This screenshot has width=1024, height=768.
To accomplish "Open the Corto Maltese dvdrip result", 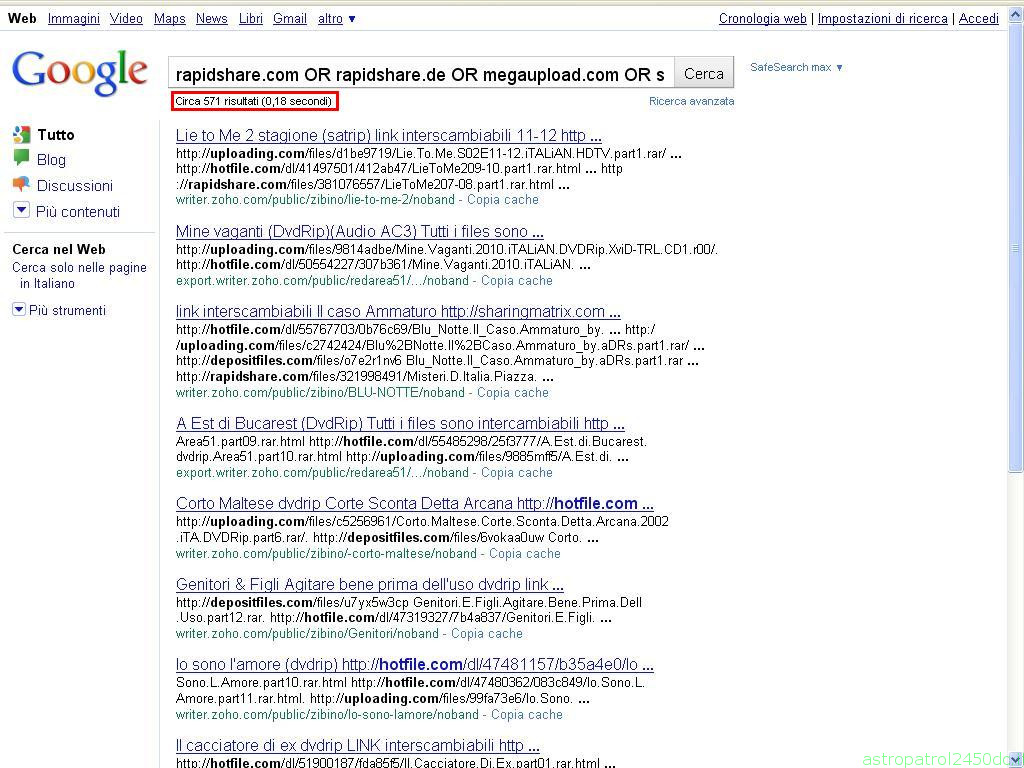I will [415, 504].
